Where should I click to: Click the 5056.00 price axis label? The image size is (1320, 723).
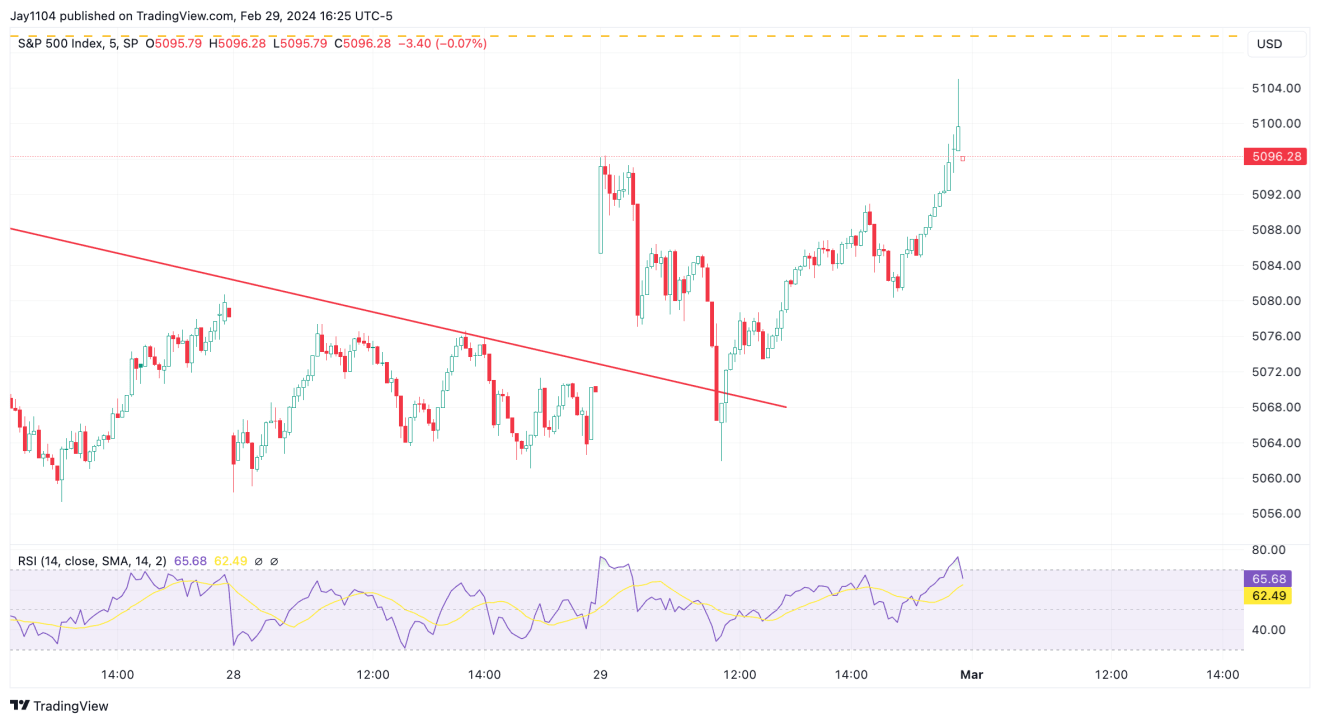click(1276, 514)
